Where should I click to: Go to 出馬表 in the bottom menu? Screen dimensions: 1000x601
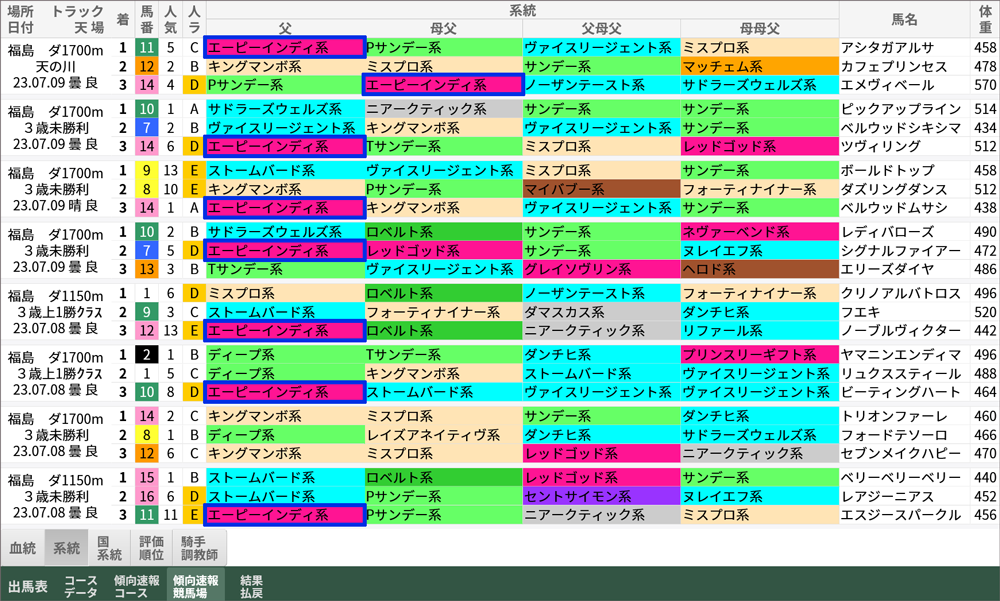27,586
